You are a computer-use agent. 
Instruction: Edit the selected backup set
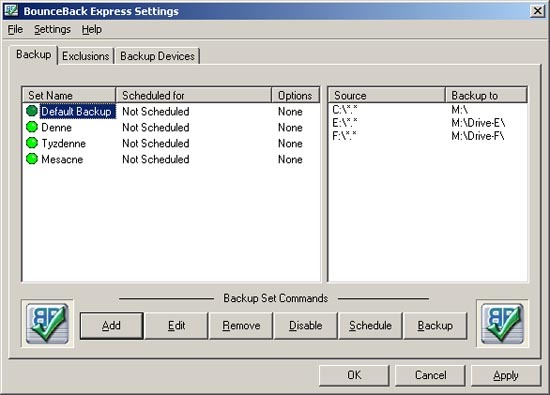coord(176,326)
